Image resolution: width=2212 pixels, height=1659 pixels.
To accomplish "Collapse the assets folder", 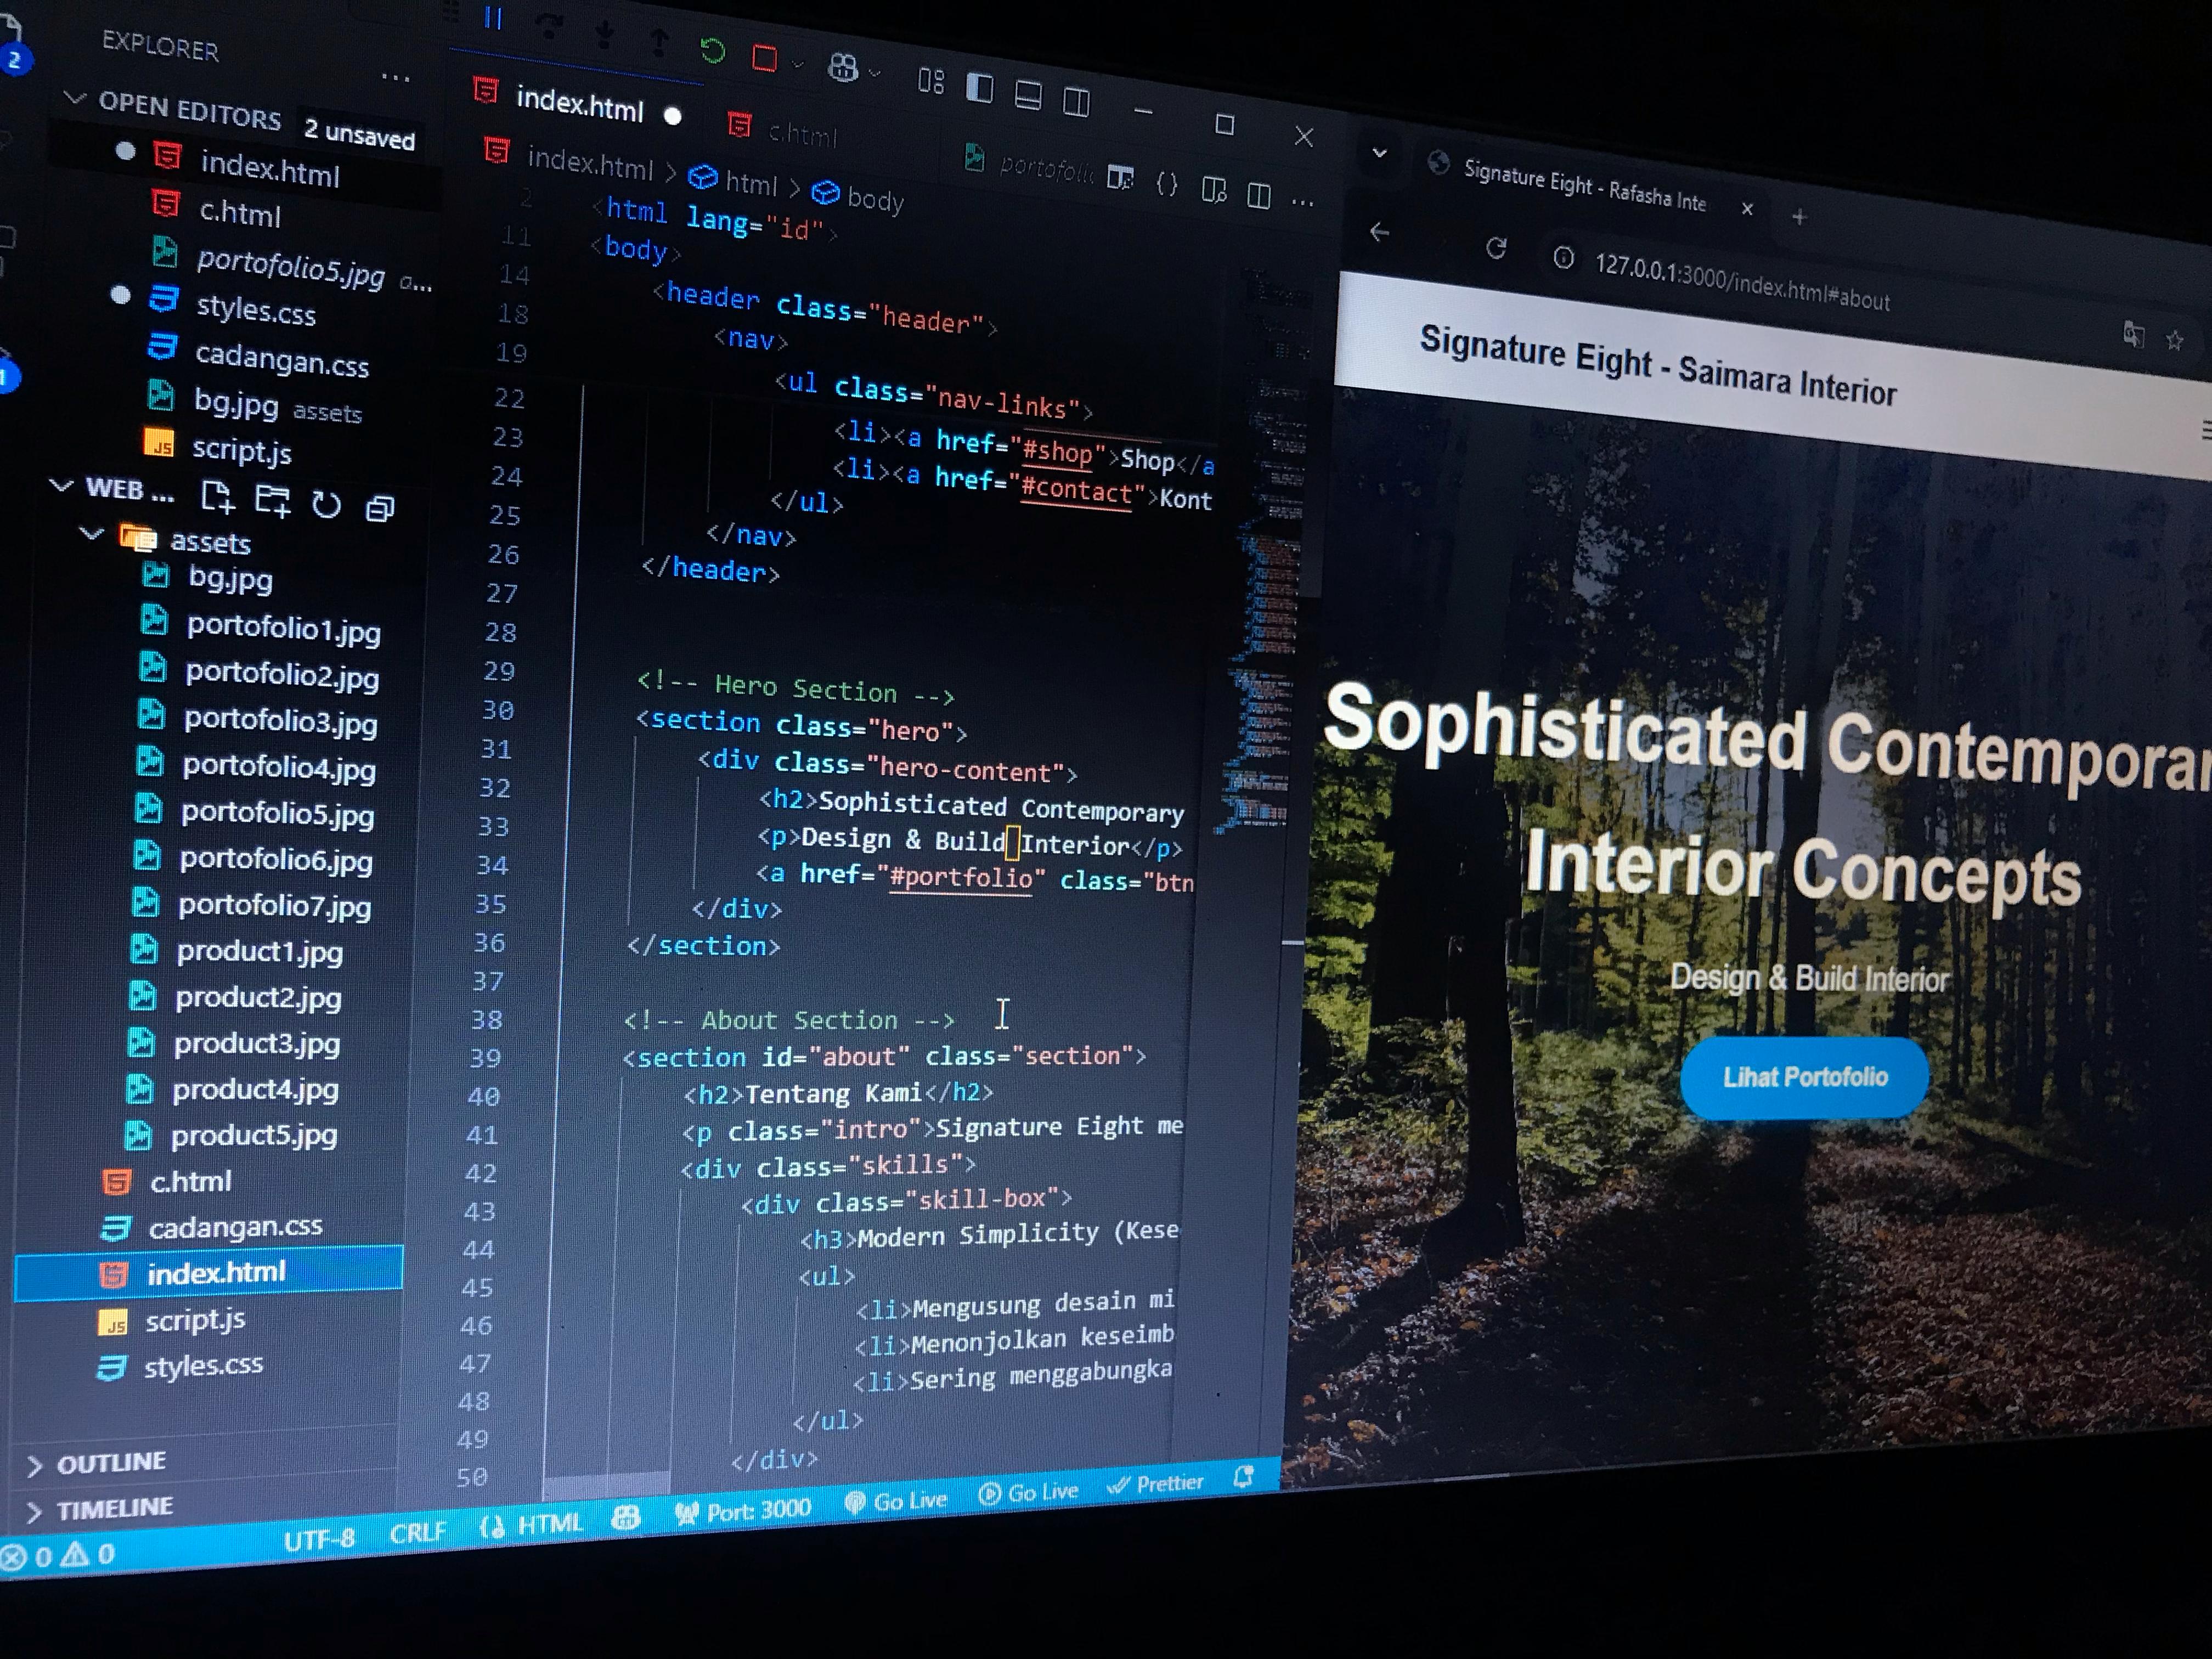I will tap(92, 534).
